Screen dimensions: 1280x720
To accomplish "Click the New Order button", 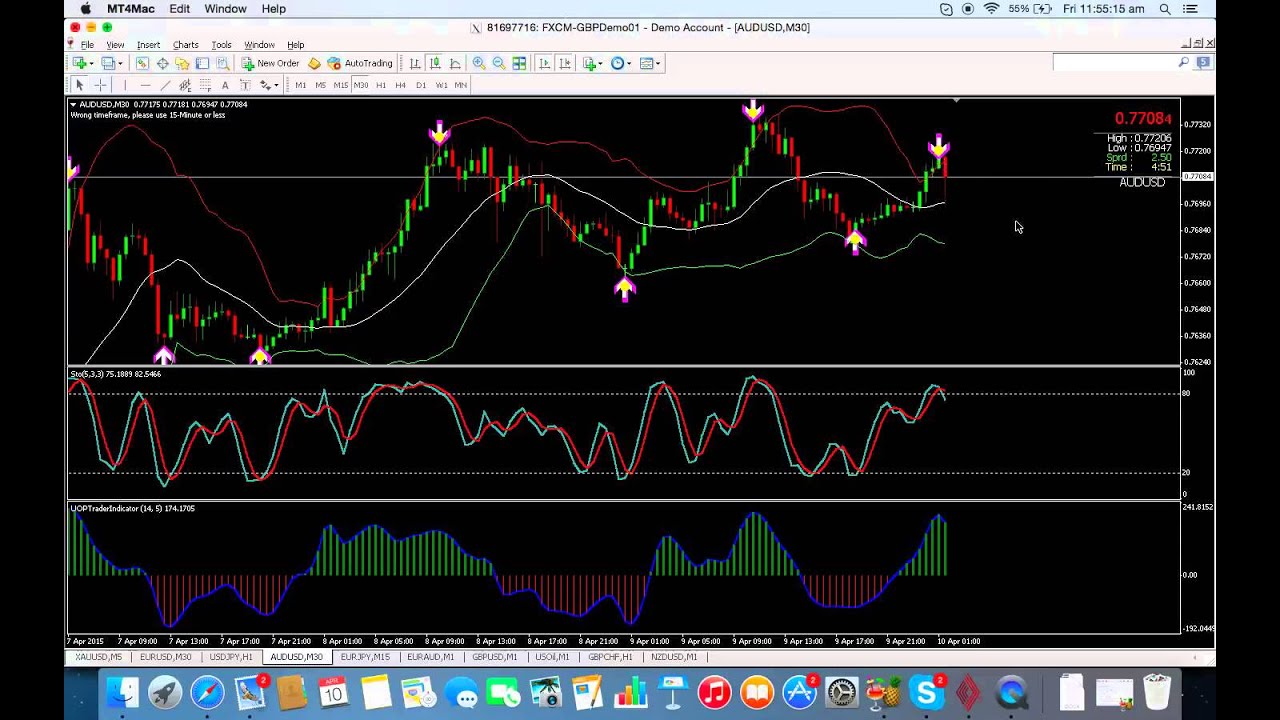I will click(271, 63).
